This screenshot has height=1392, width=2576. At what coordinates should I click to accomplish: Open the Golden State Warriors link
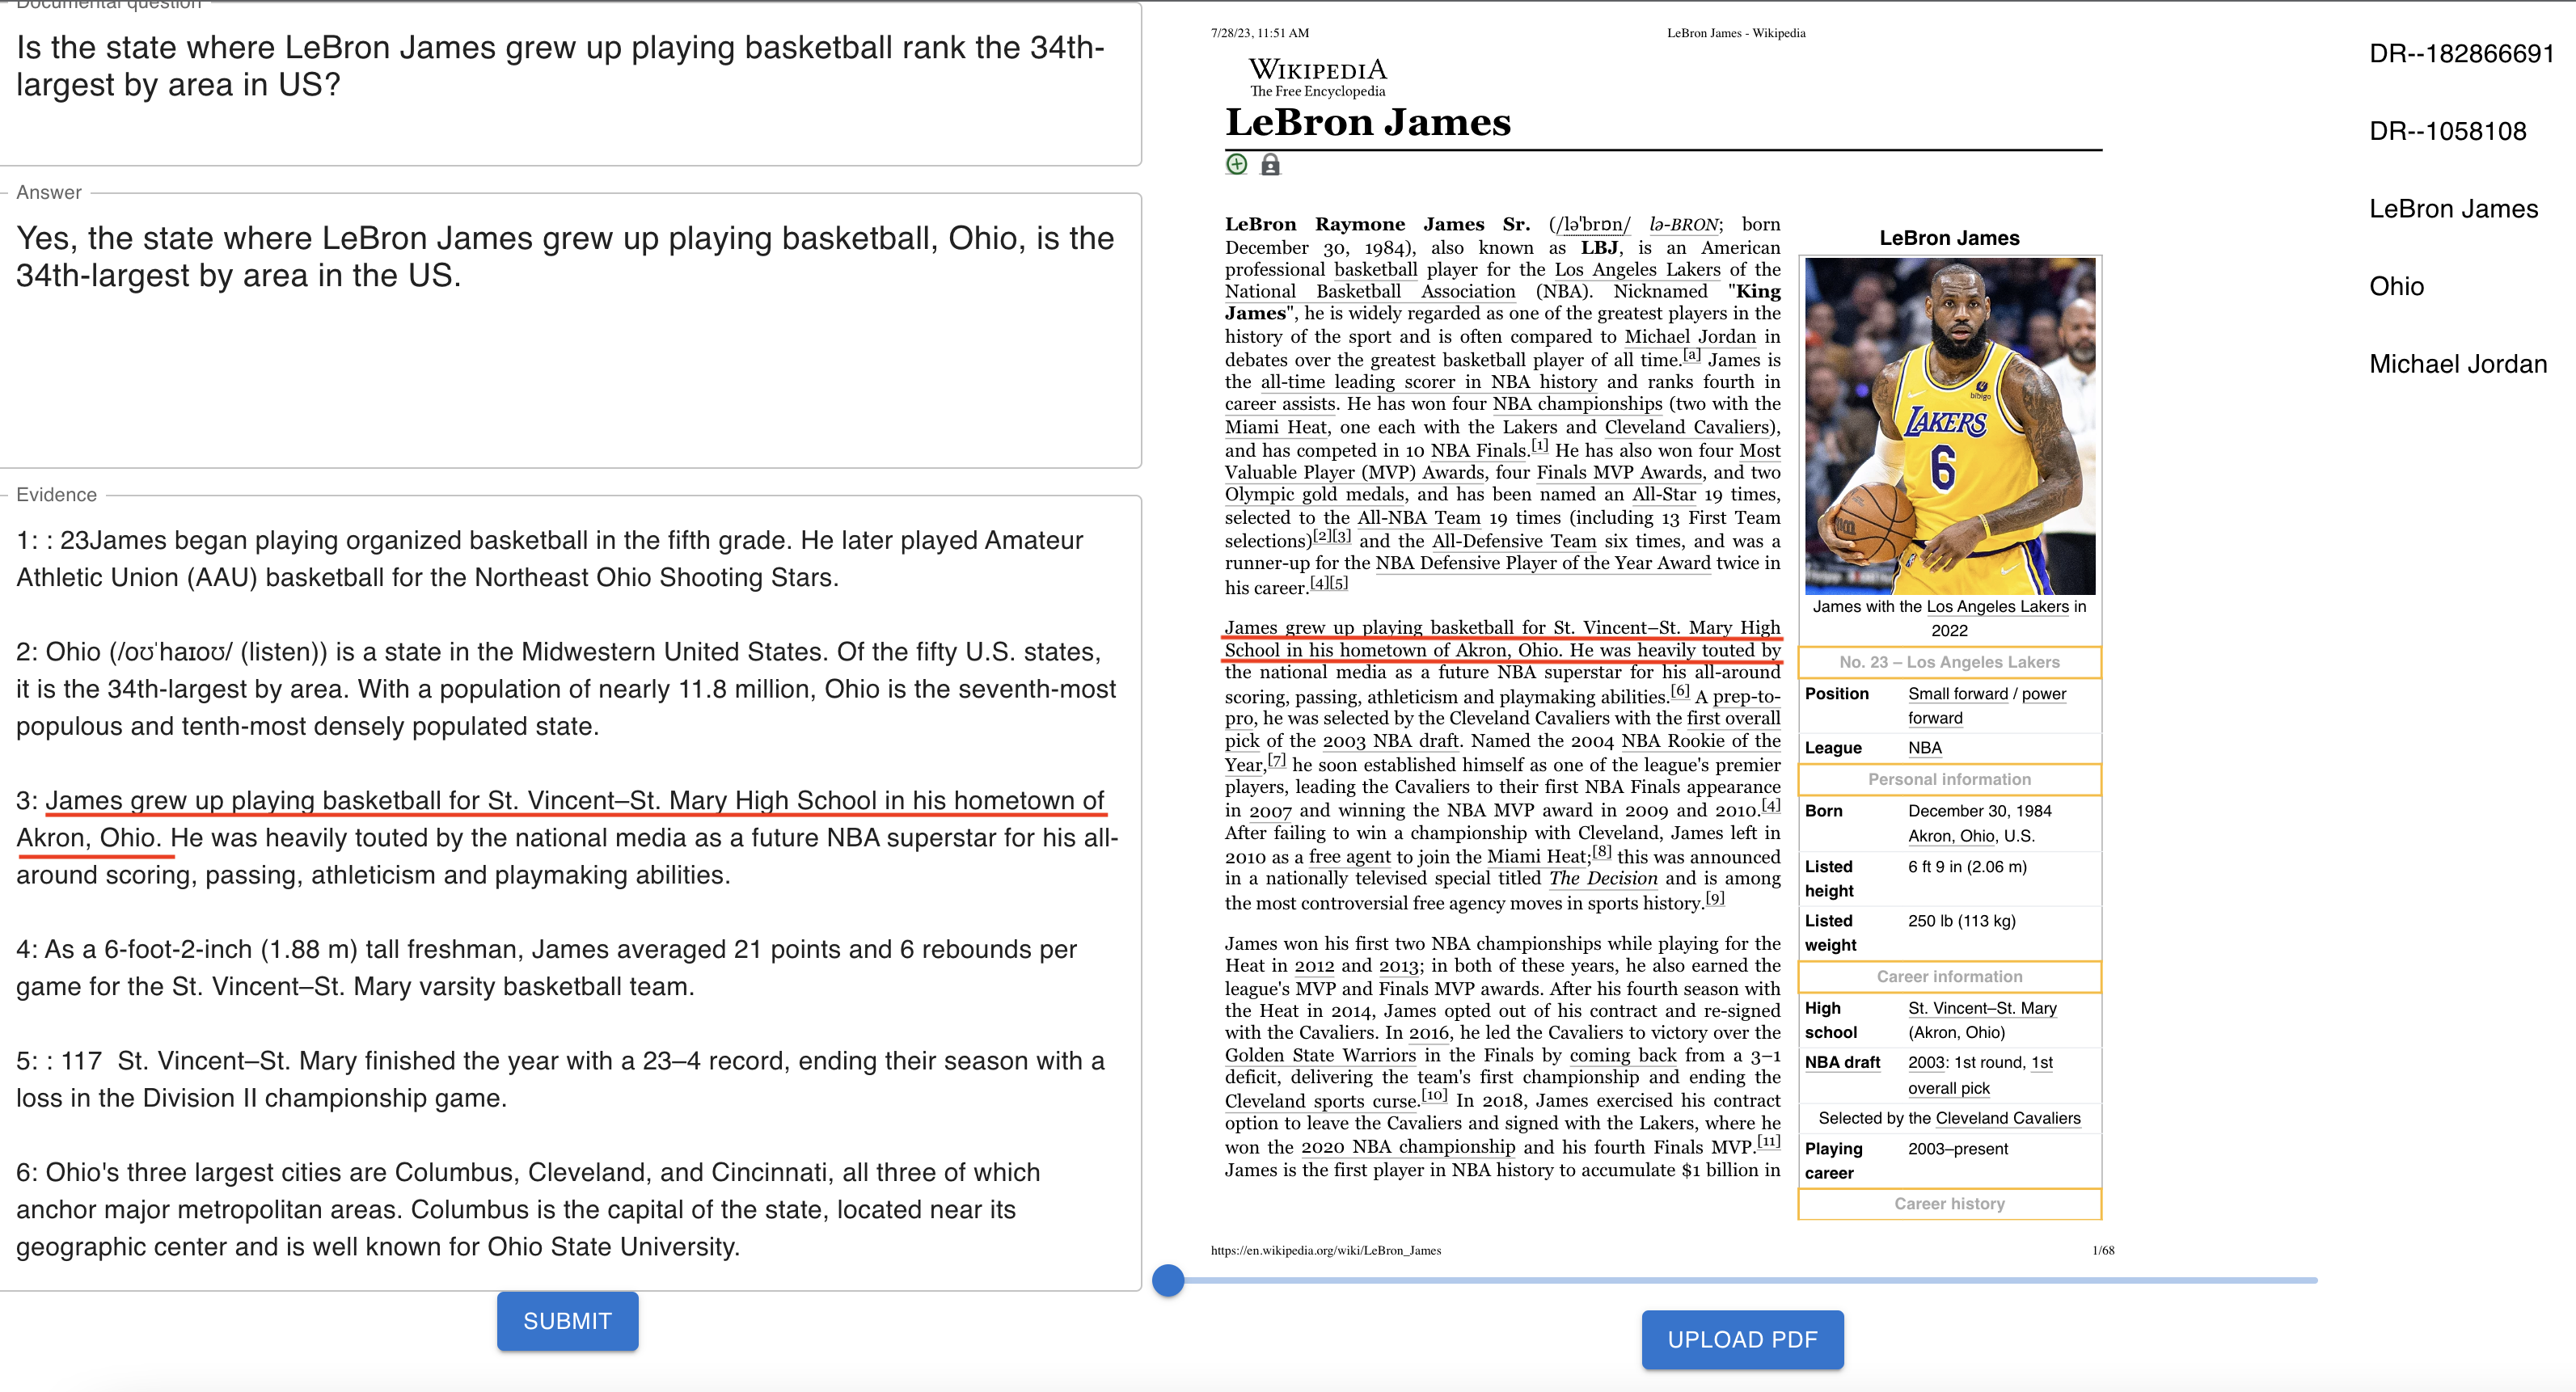click(1320, 1055)
